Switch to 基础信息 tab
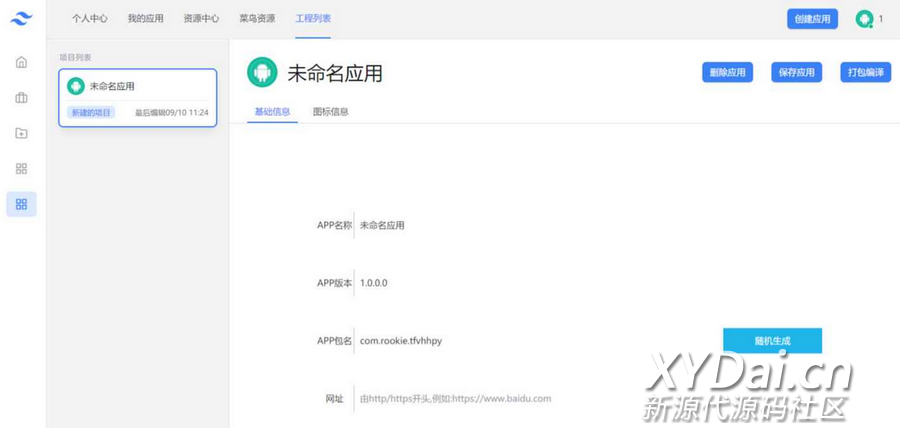The image size is (900, 428). (x=272, y=112)
